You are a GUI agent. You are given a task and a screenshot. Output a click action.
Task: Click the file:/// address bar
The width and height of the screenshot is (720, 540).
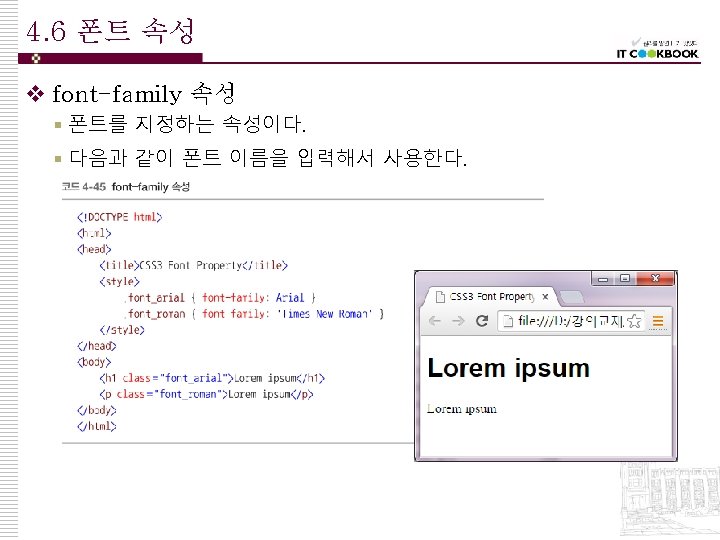point(571,321)
